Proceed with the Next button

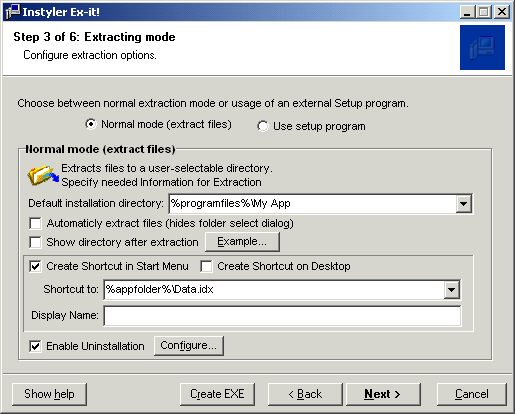383,394
